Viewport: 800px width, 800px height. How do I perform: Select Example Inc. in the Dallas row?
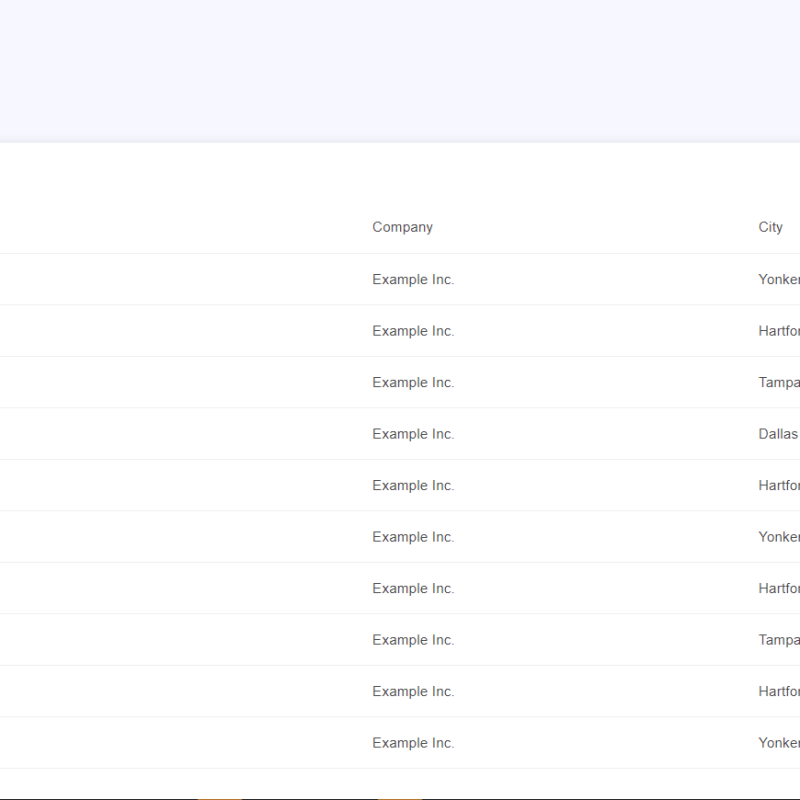[x=413, y=434]
